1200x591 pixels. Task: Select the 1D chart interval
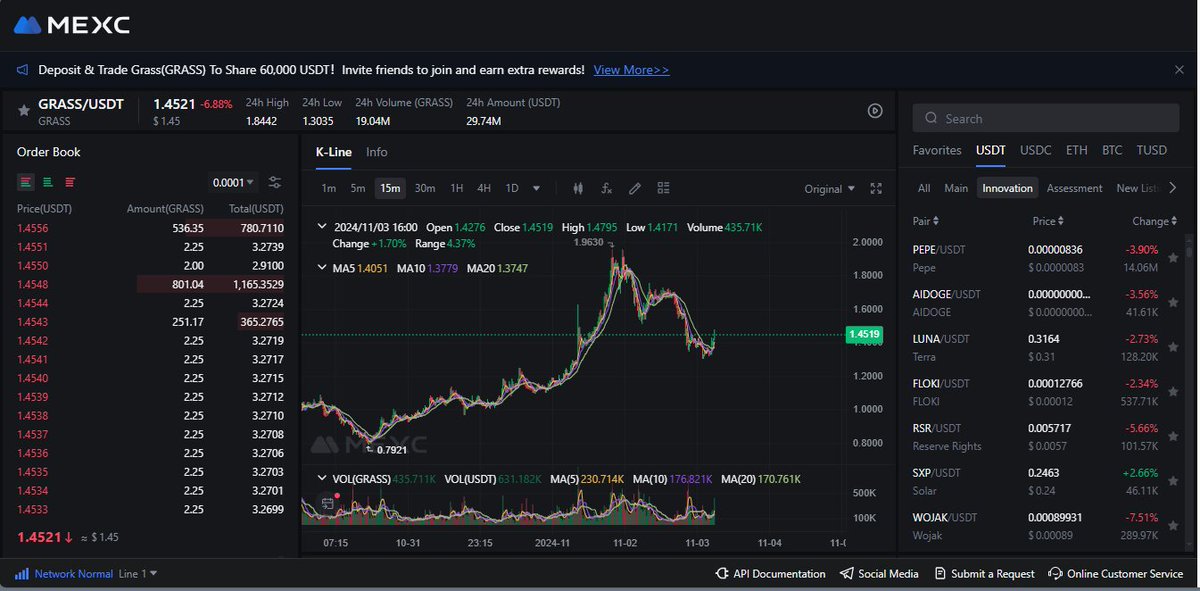click(512, 188)
